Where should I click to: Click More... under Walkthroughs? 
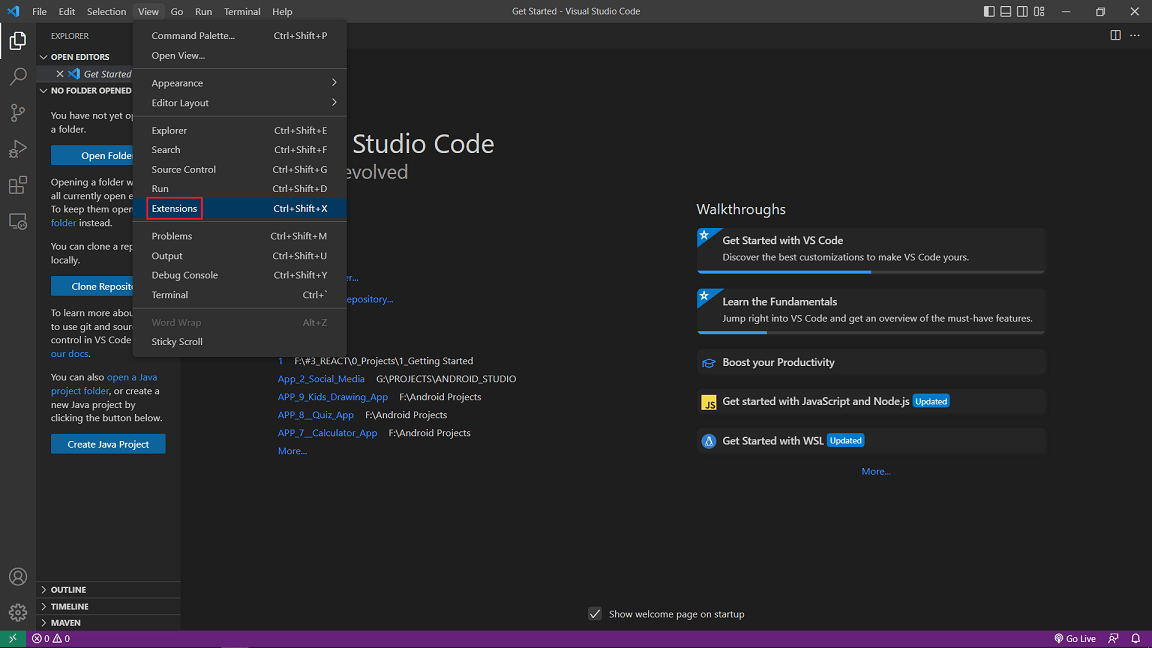tap(876, 471)
